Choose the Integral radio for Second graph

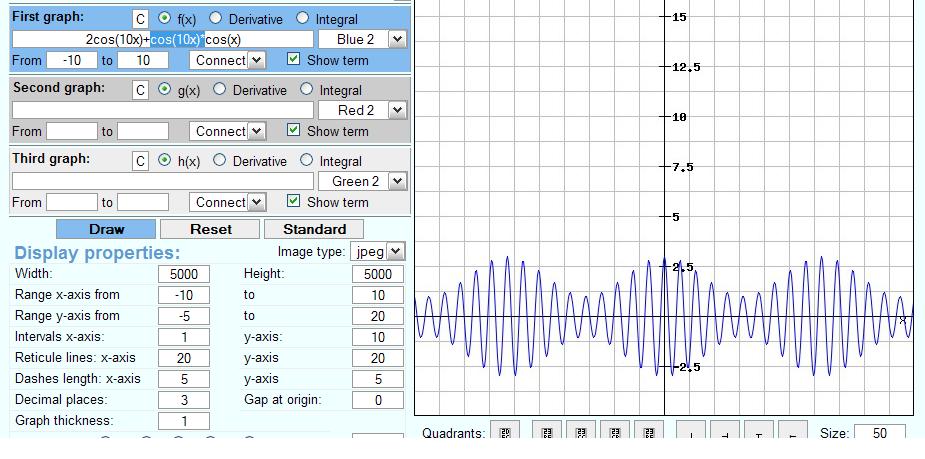point(306,90)
